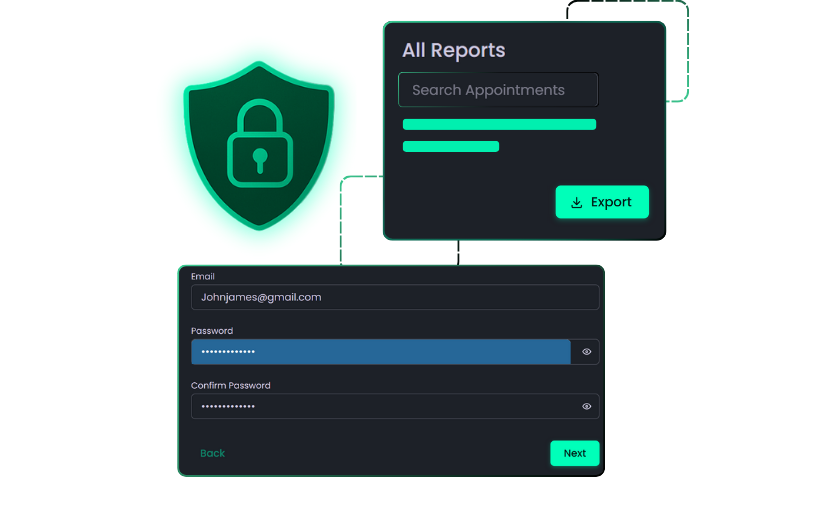Click the Next button
This screenshot has height=511, width=820.
pyautogui.click(x=575, y=453)
